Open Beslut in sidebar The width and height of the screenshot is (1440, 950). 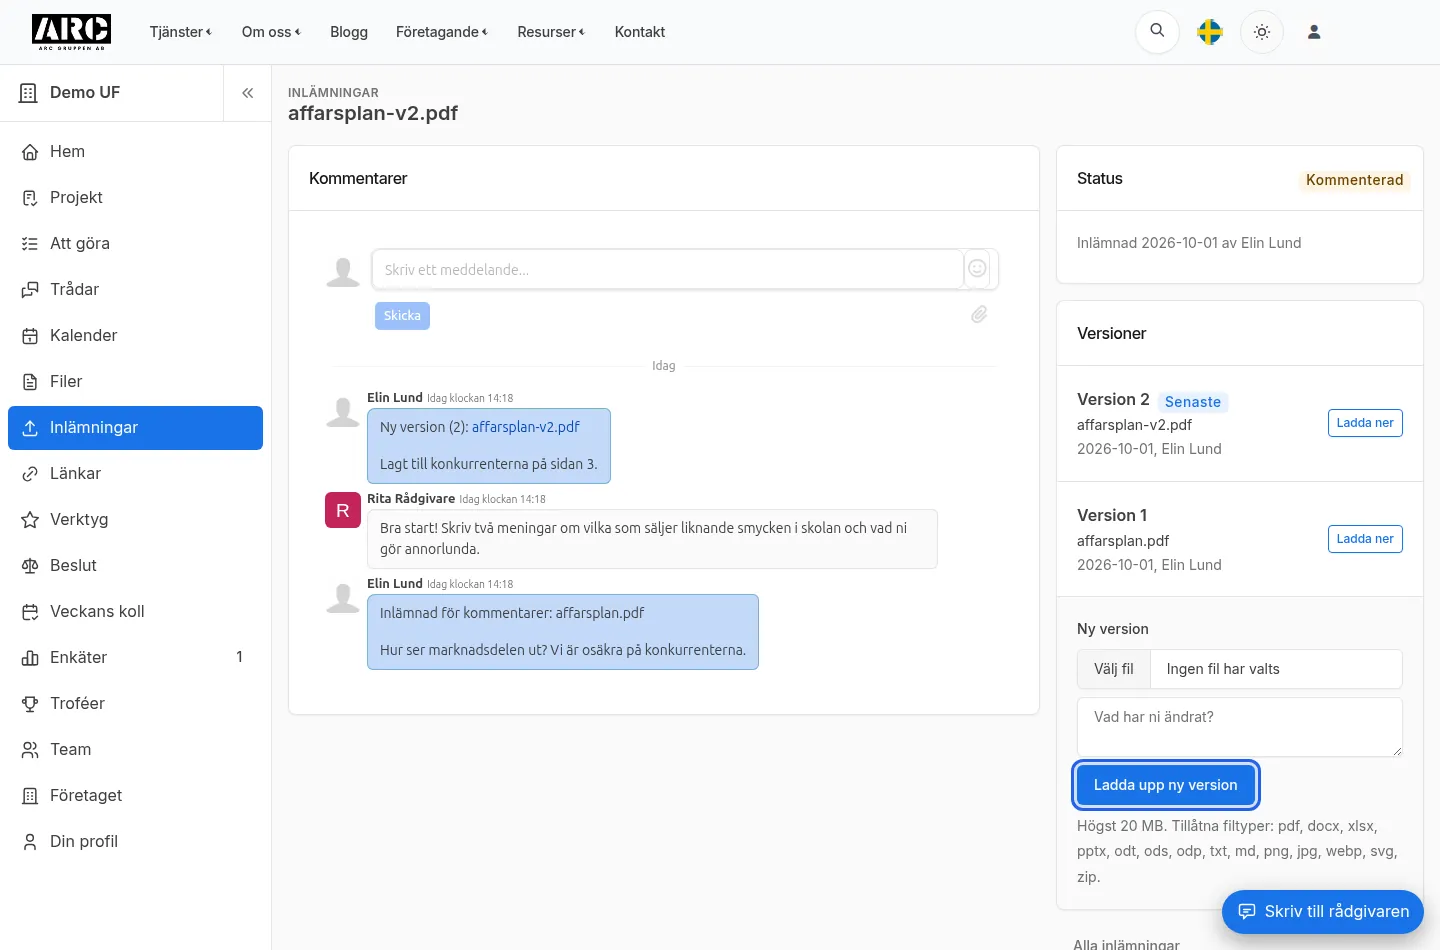(135, 566)
